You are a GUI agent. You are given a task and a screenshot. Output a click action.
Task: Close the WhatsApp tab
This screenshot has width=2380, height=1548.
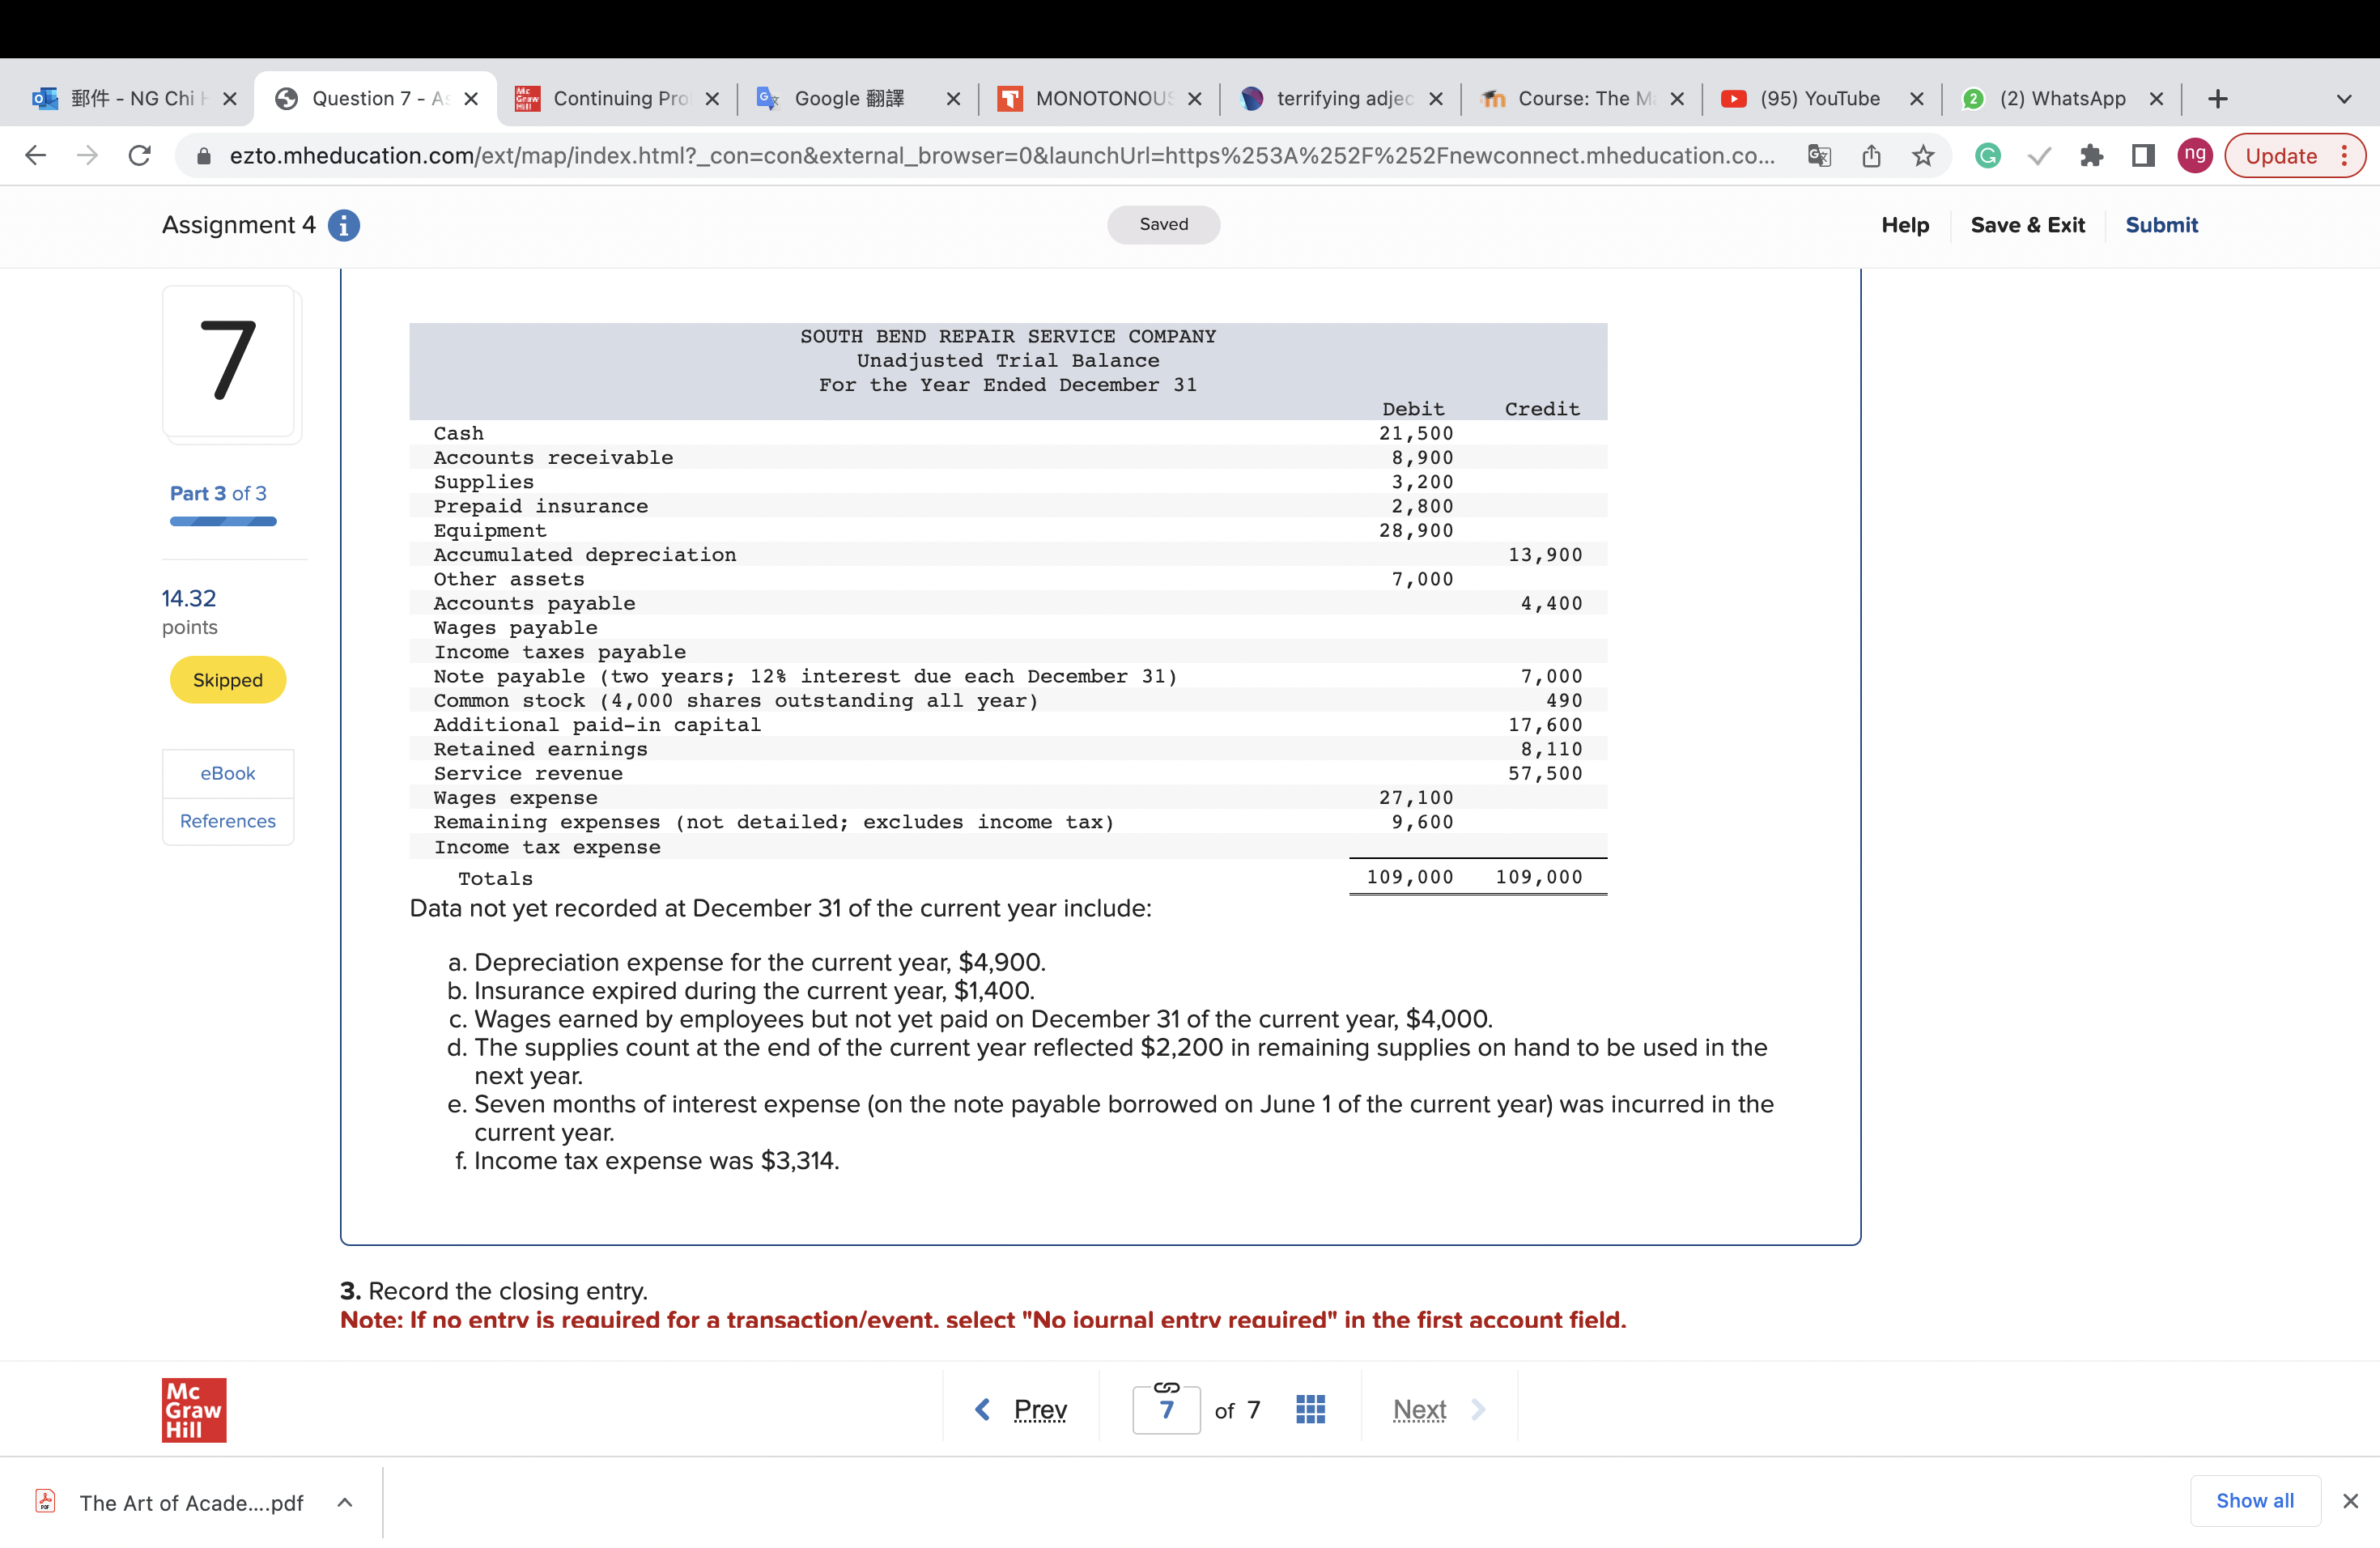tap(2156, 99)
